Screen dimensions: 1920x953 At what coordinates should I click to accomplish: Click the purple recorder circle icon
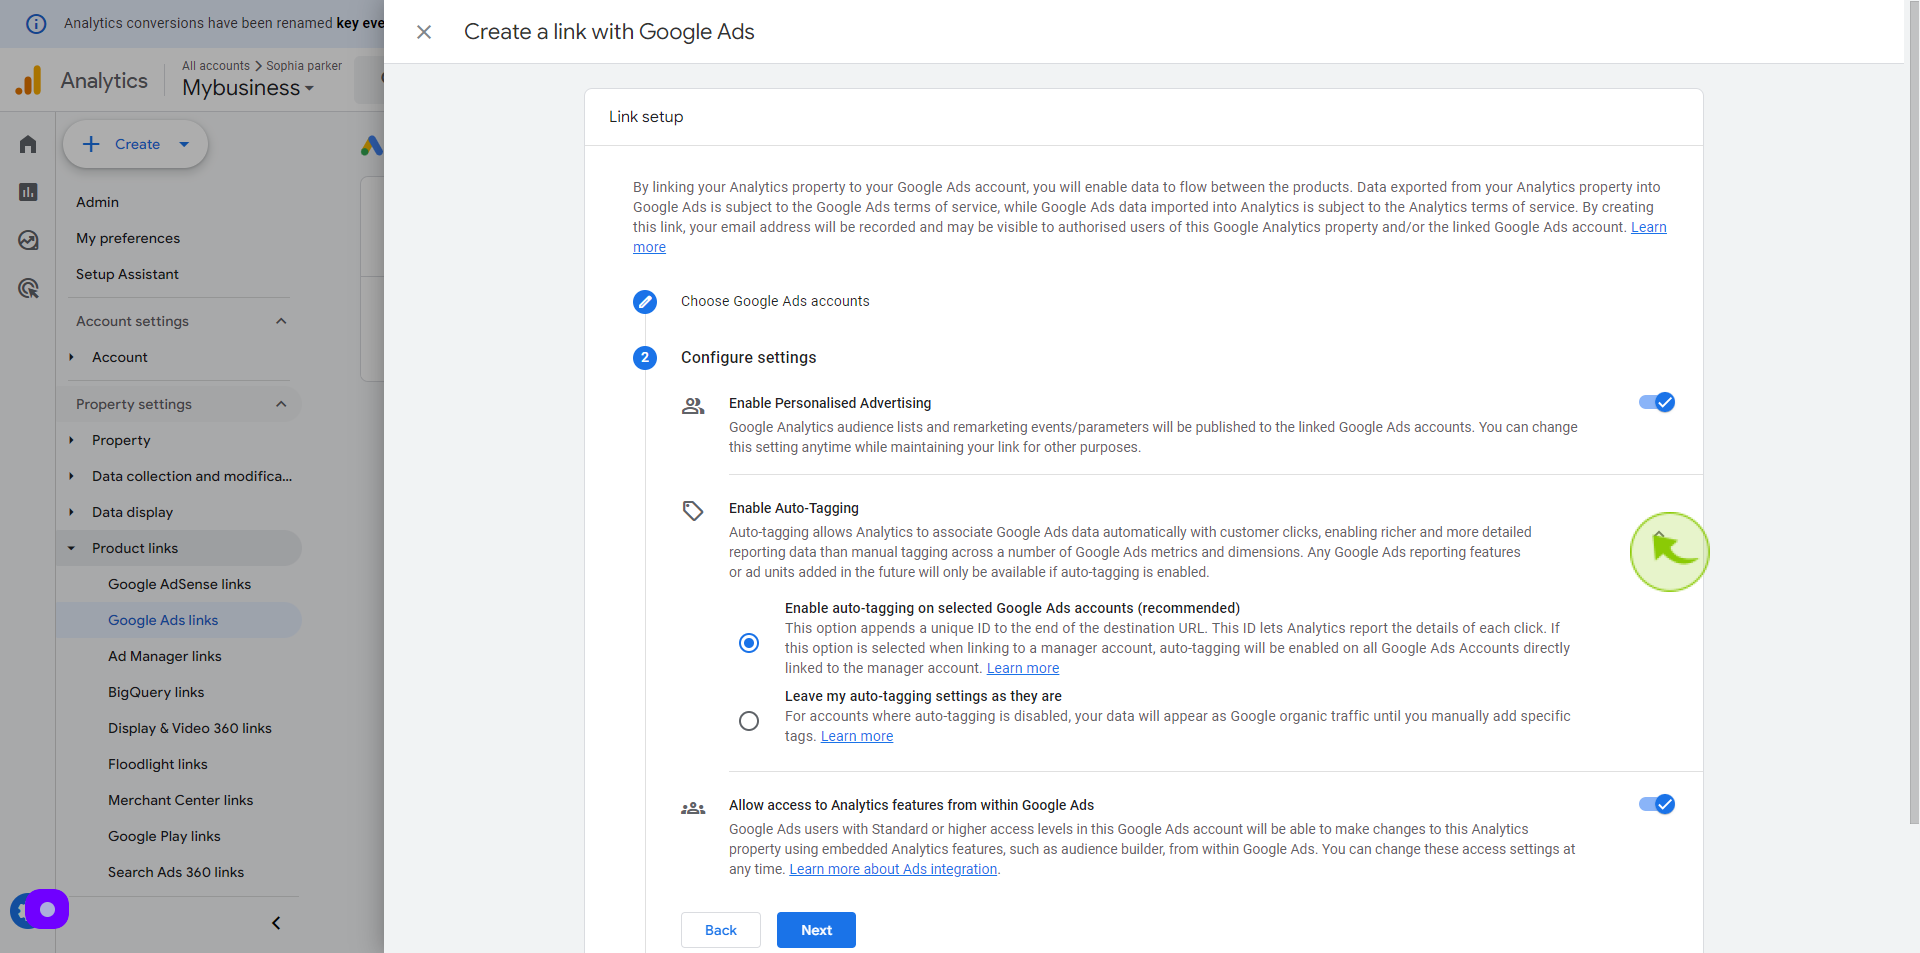pos(47,909)
